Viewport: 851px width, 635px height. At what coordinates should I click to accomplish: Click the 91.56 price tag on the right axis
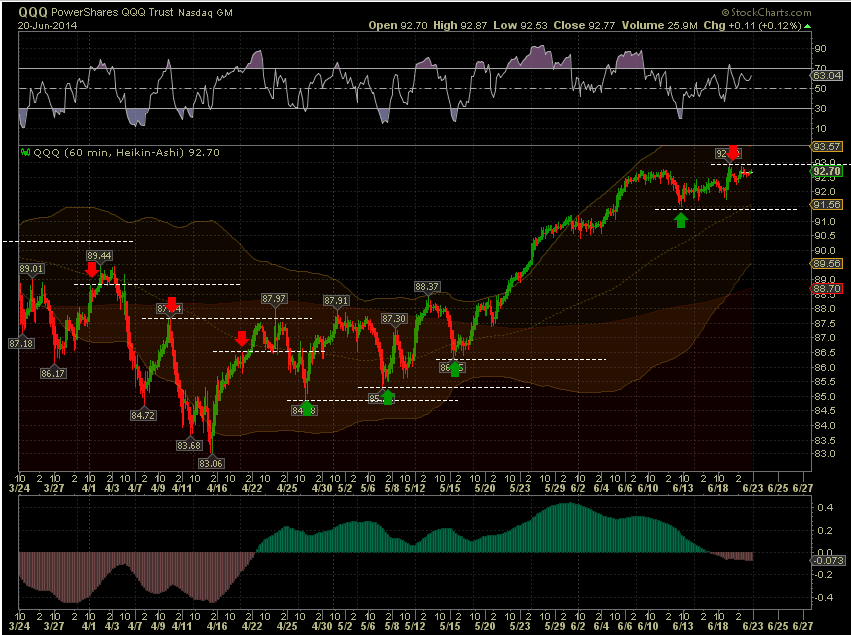pos(827,205)
